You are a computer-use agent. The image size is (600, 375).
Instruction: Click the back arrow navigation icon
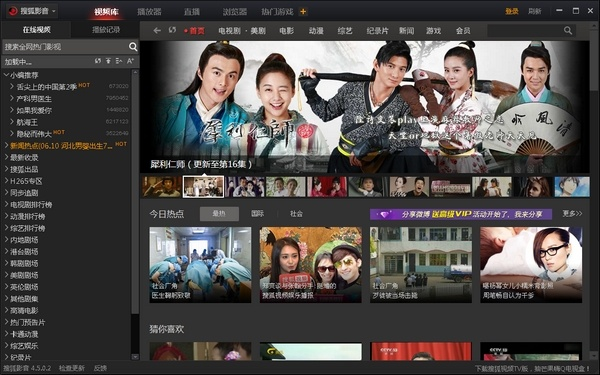click(157, 30)
